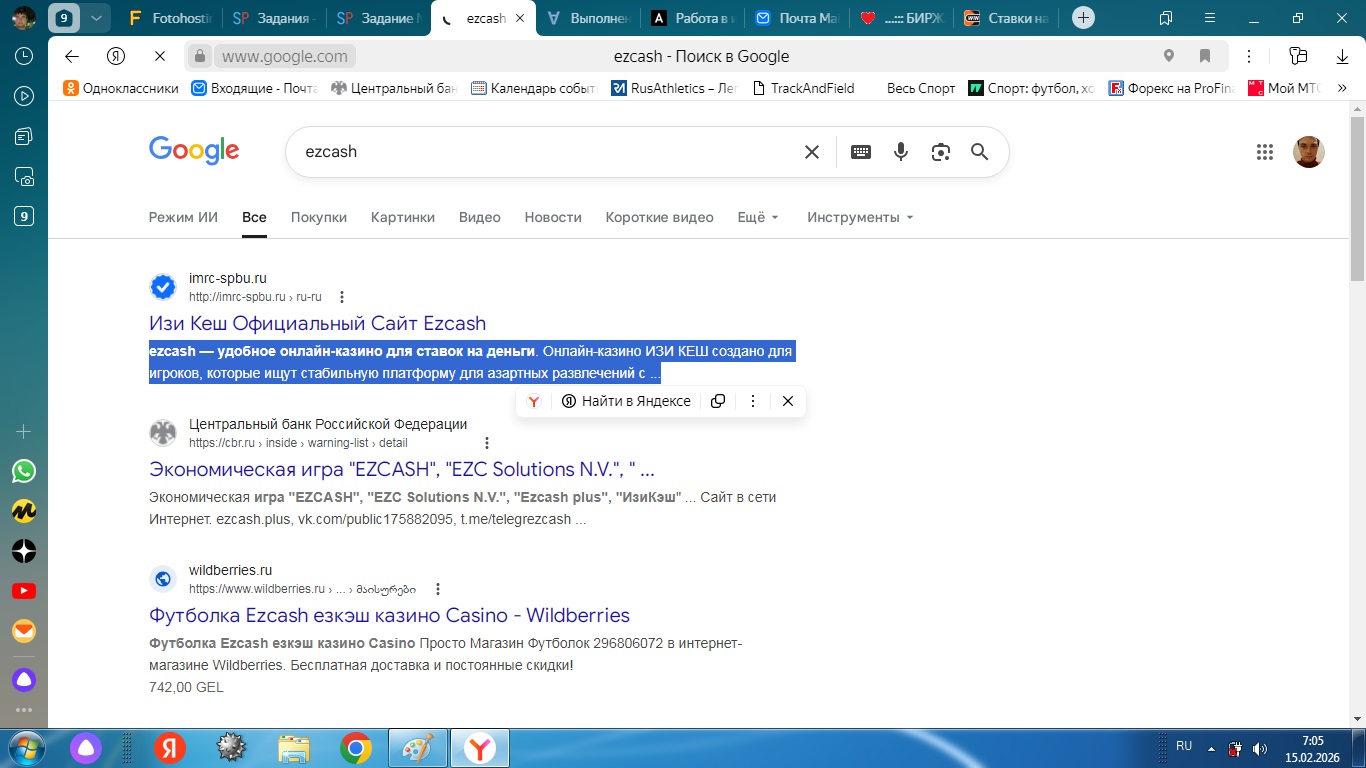Open Google on-screen keyboard input tool
Image resolution: width=1366 pixels, height=768 pixels.
(x=861, y=152)
